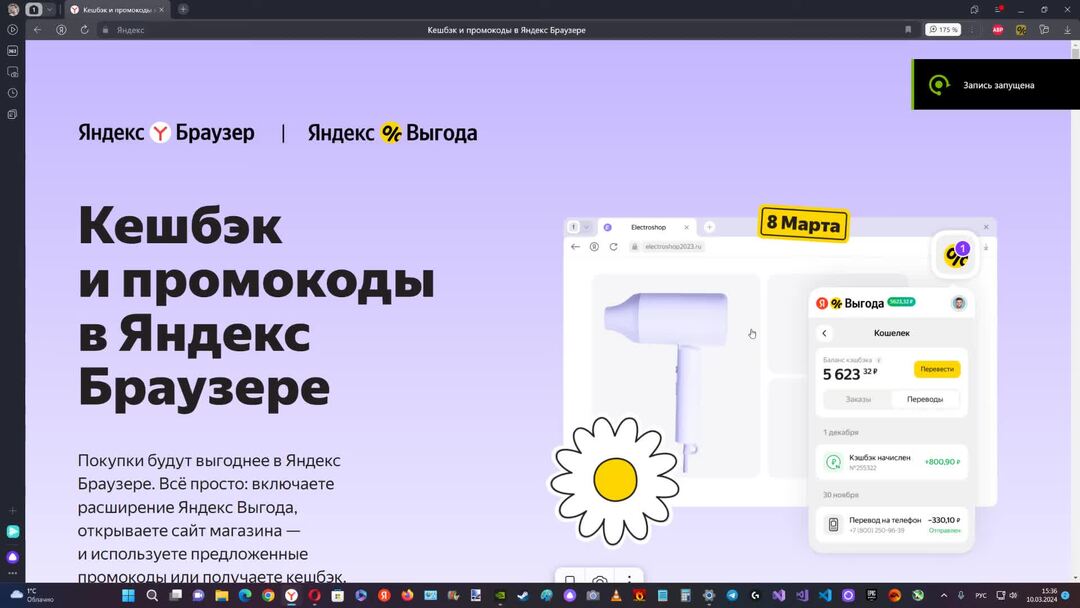
Task: Open the Windows Start button
Action: pos(128,596)
